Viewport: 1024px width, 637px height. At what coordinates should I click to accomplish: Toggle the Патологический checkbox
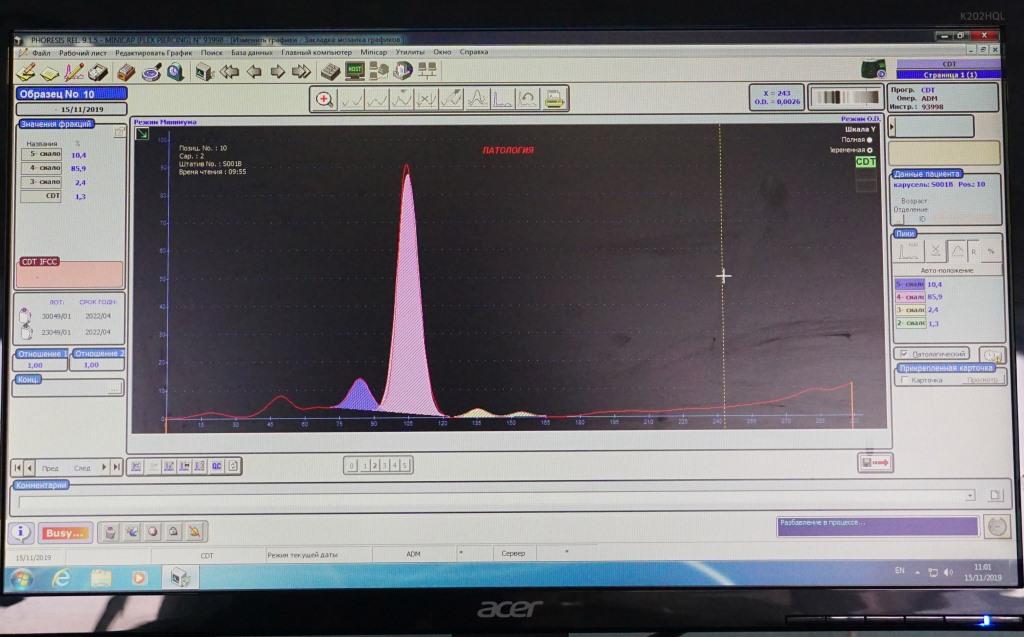point(904,354)
